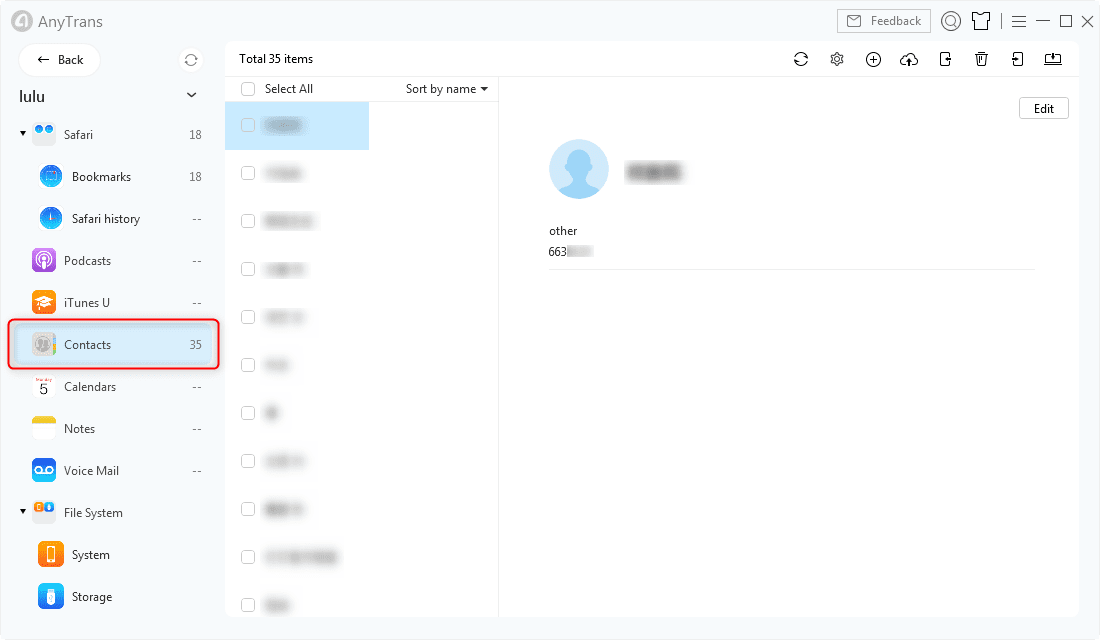Viewport: 1100px width, 640px height.
Task: Collapse the File System tree arrow
Action: tap(23, 512)
